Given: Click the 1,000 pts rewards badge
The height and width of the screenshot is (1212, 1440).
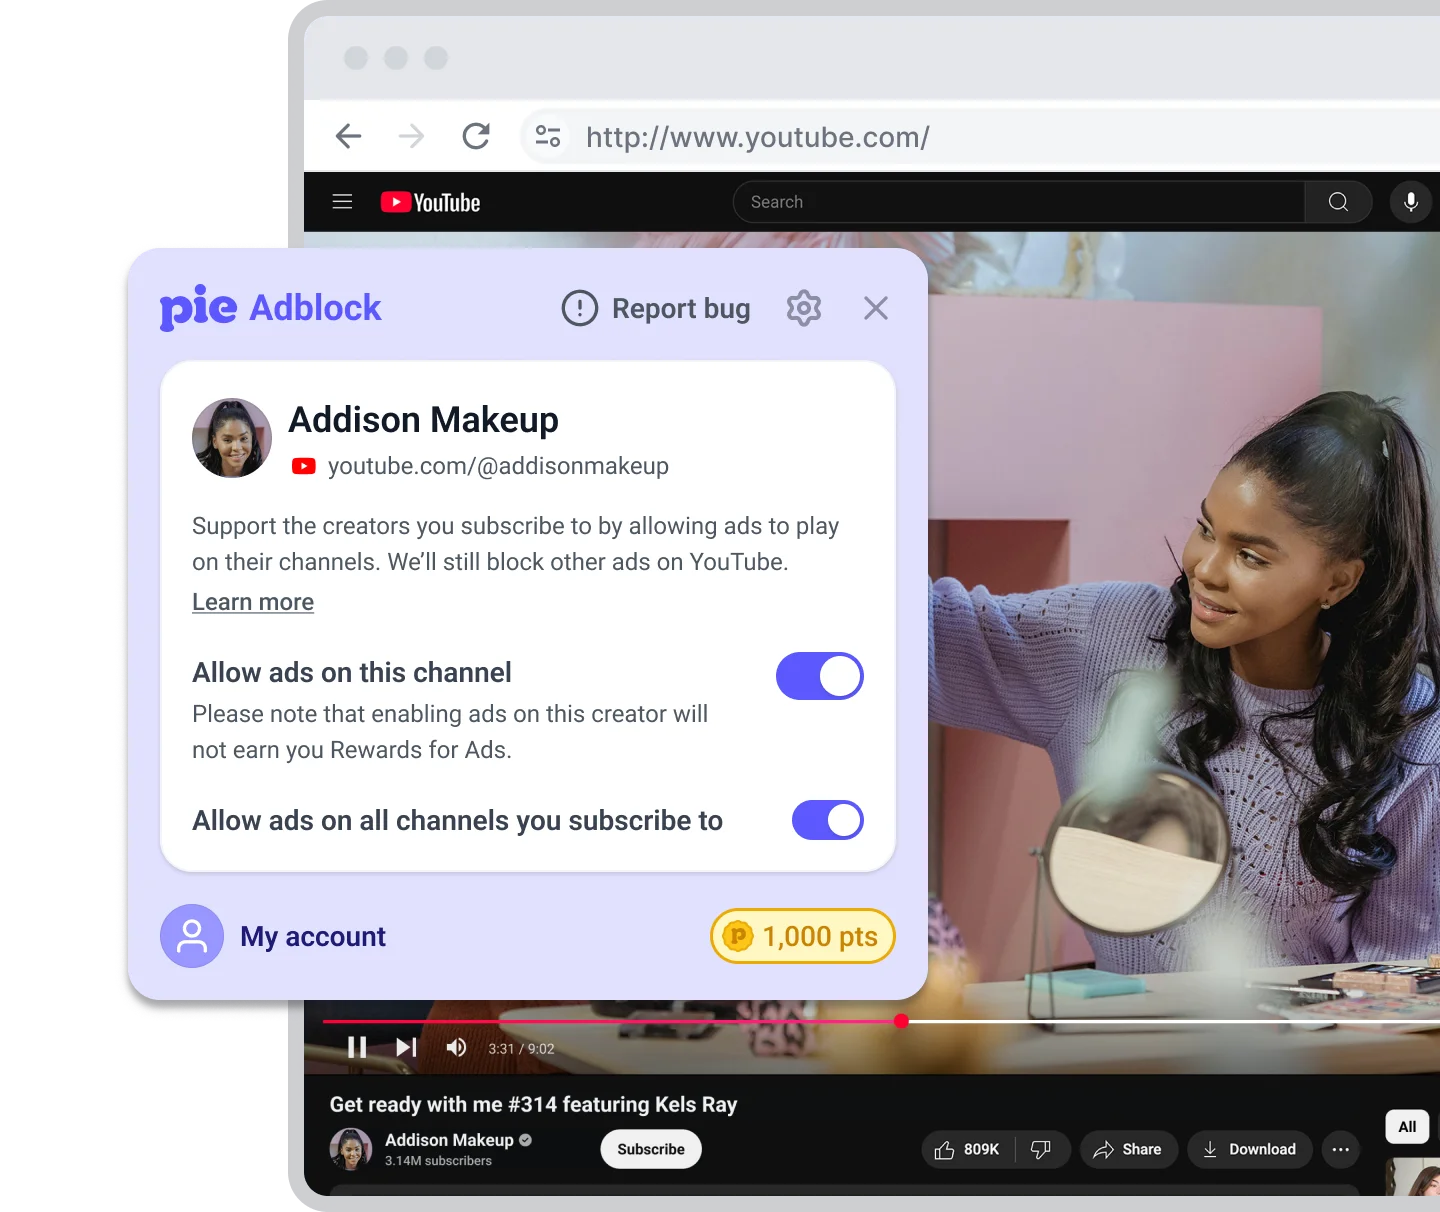Looking at the screenshot, I should pyautogui.click(x=803, y=936).
